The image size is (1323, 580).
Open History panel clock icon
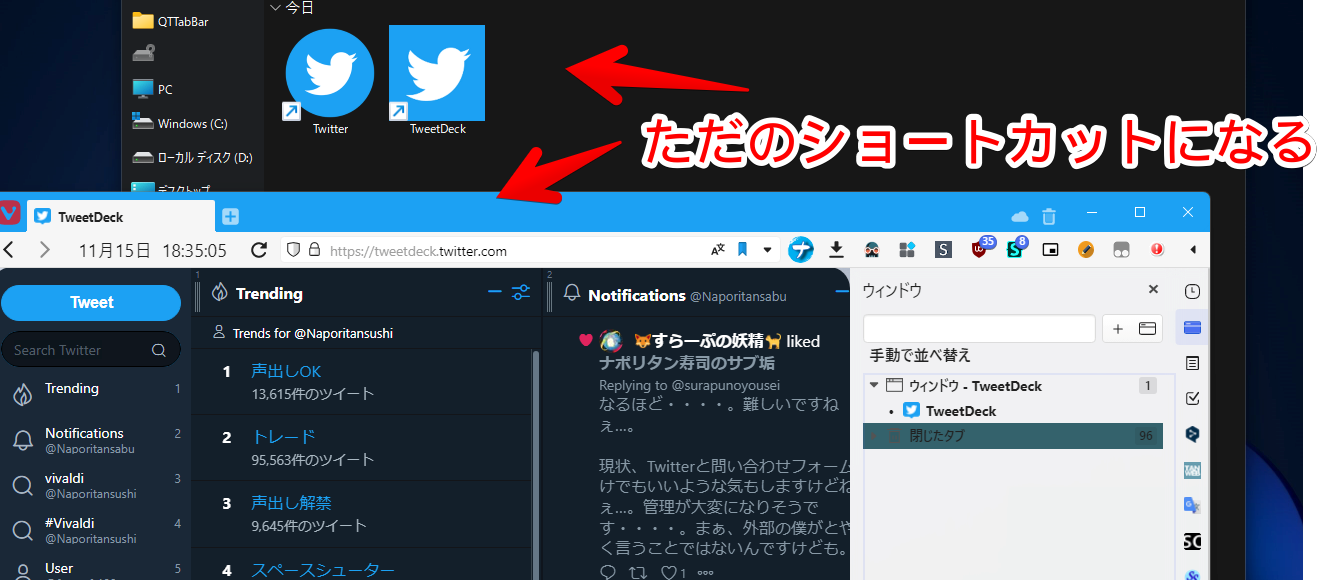point(1192,292)
